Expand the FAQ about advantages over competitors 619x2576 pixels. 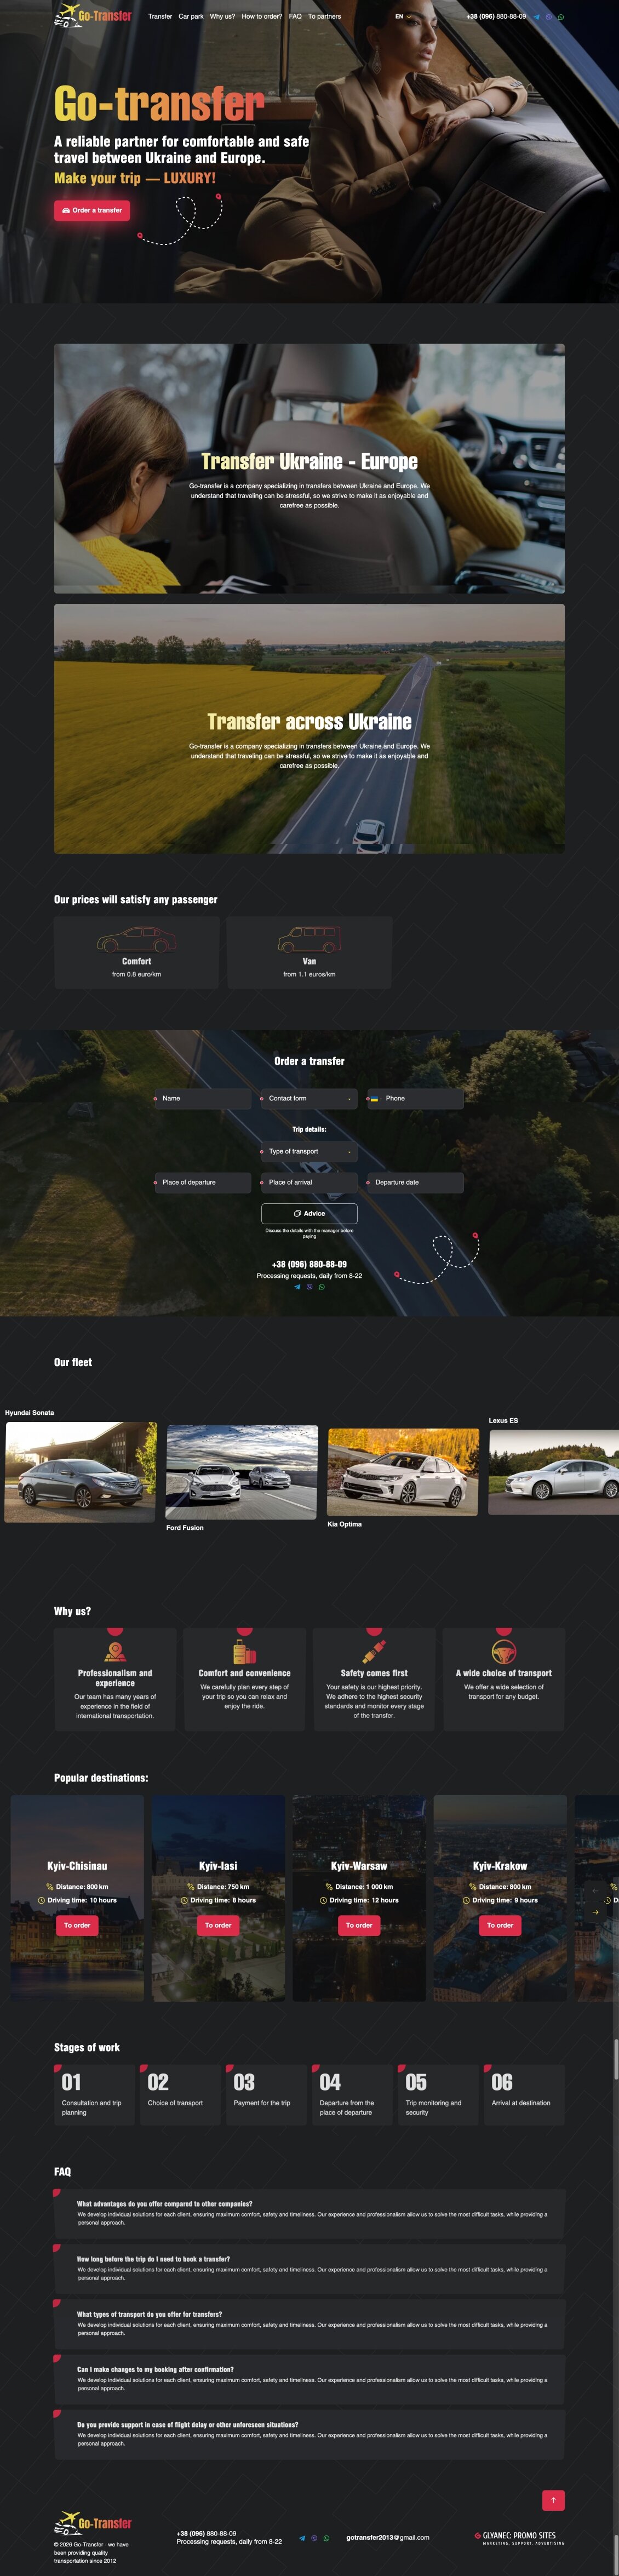coord(309,2213)
